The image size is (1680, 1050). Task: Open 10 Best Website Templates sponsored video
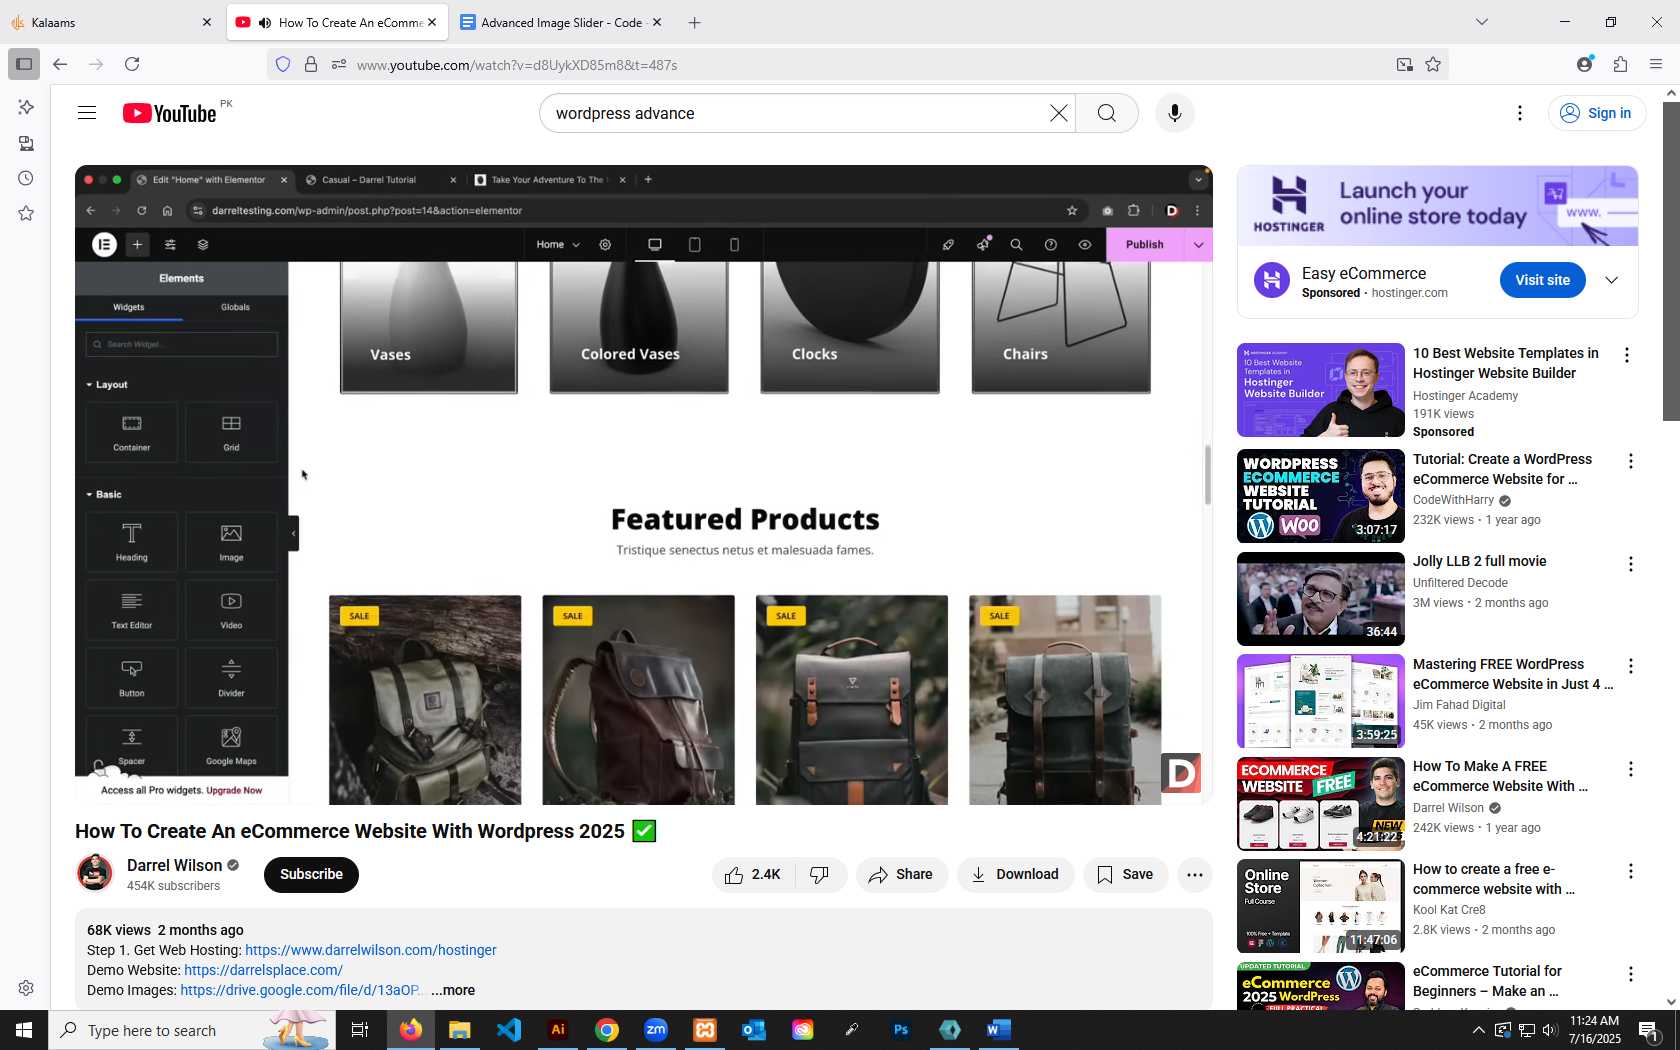click(x=1321, y=390)
